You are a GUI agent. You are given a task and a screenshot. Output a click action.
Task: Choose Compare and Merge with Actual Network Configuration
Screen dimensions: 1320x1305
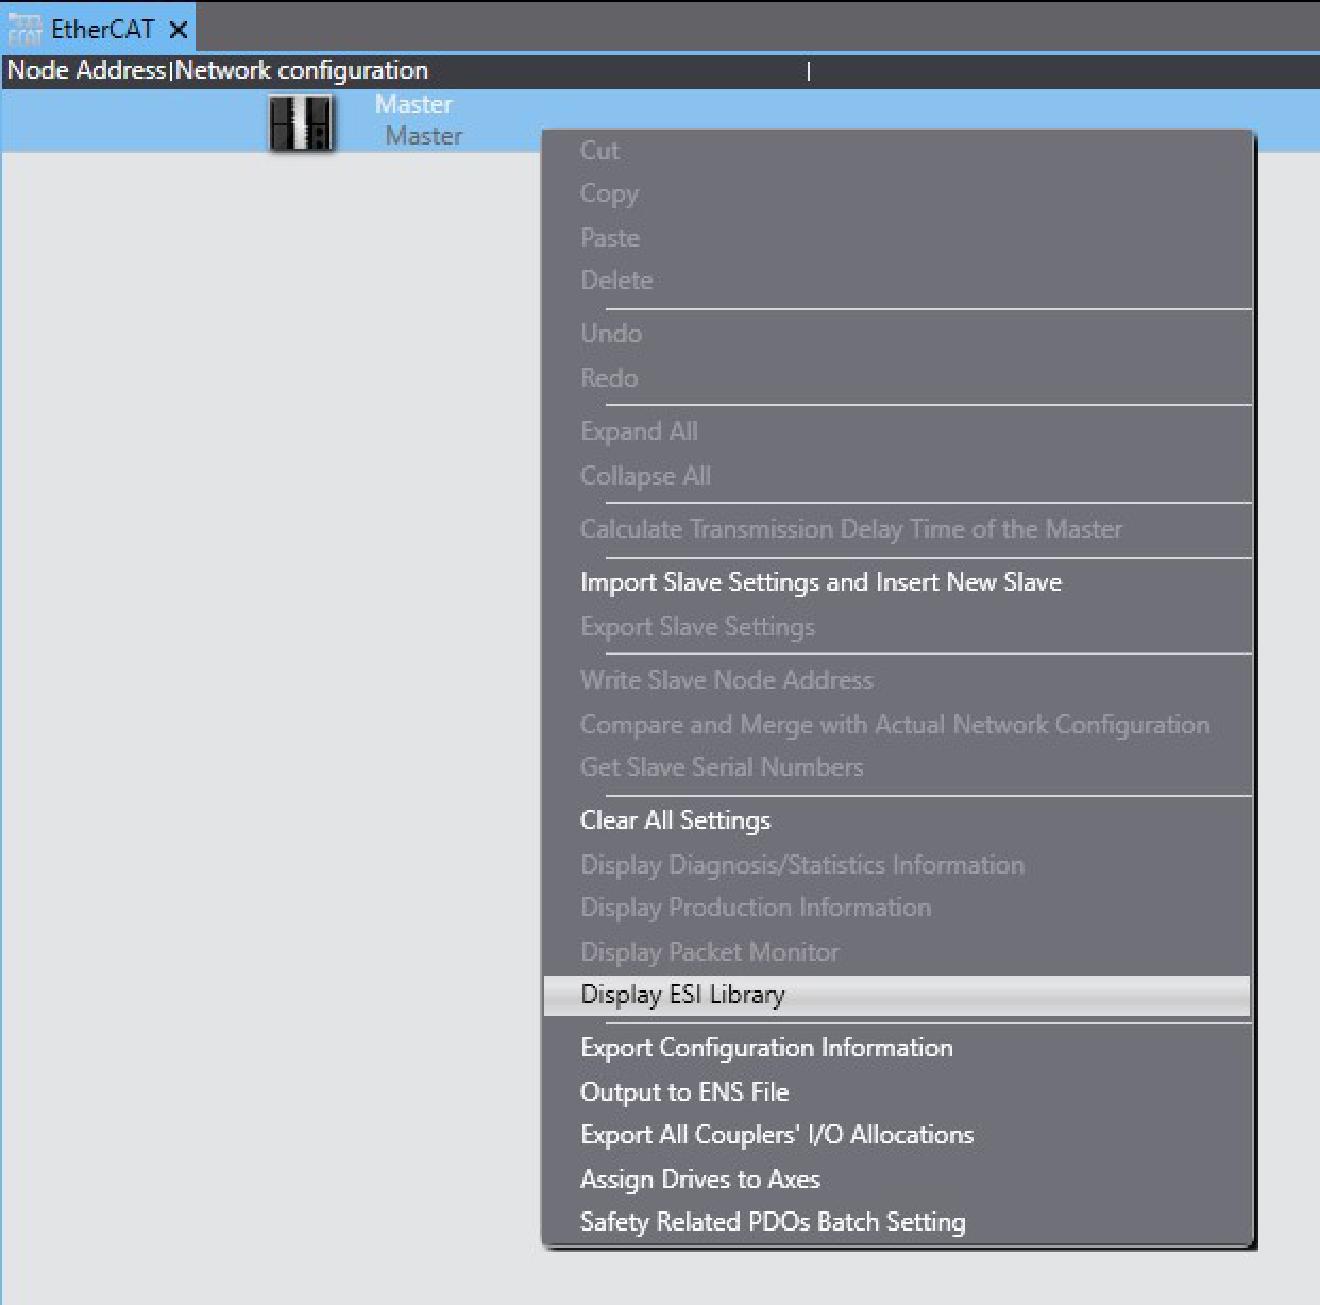coord(894,724)
